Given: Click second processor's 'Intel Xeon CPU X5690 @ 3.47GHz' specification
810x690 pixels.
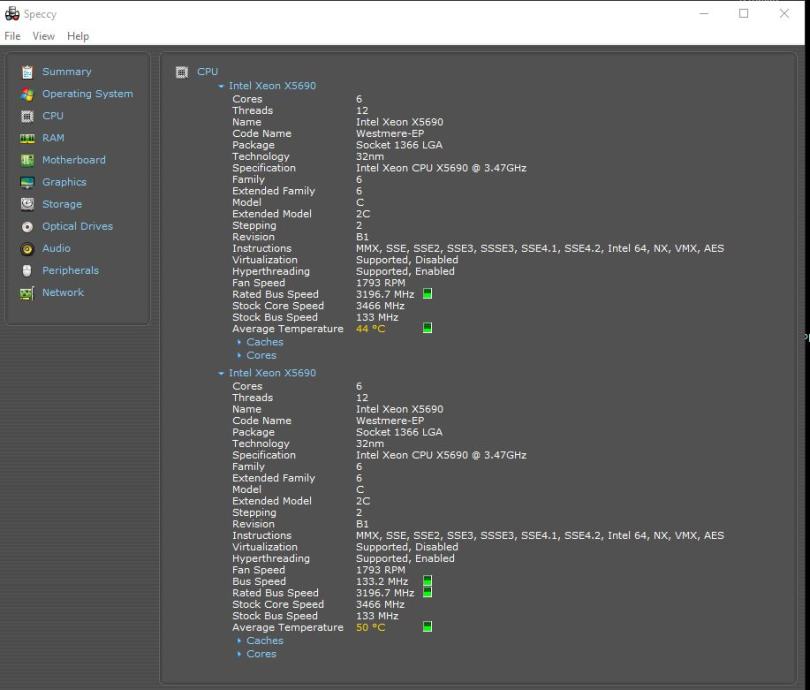Looking at the screenshot, I should coord(441,455).
